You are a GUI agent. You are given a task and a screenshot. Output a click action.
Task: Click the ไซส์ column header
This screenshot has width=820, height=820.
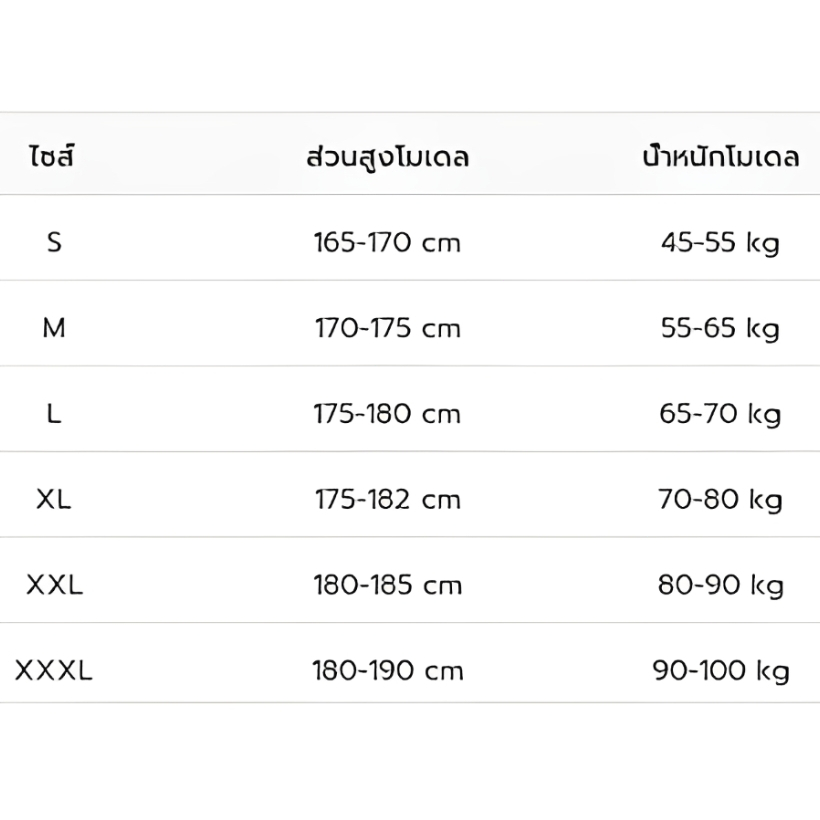54,157
